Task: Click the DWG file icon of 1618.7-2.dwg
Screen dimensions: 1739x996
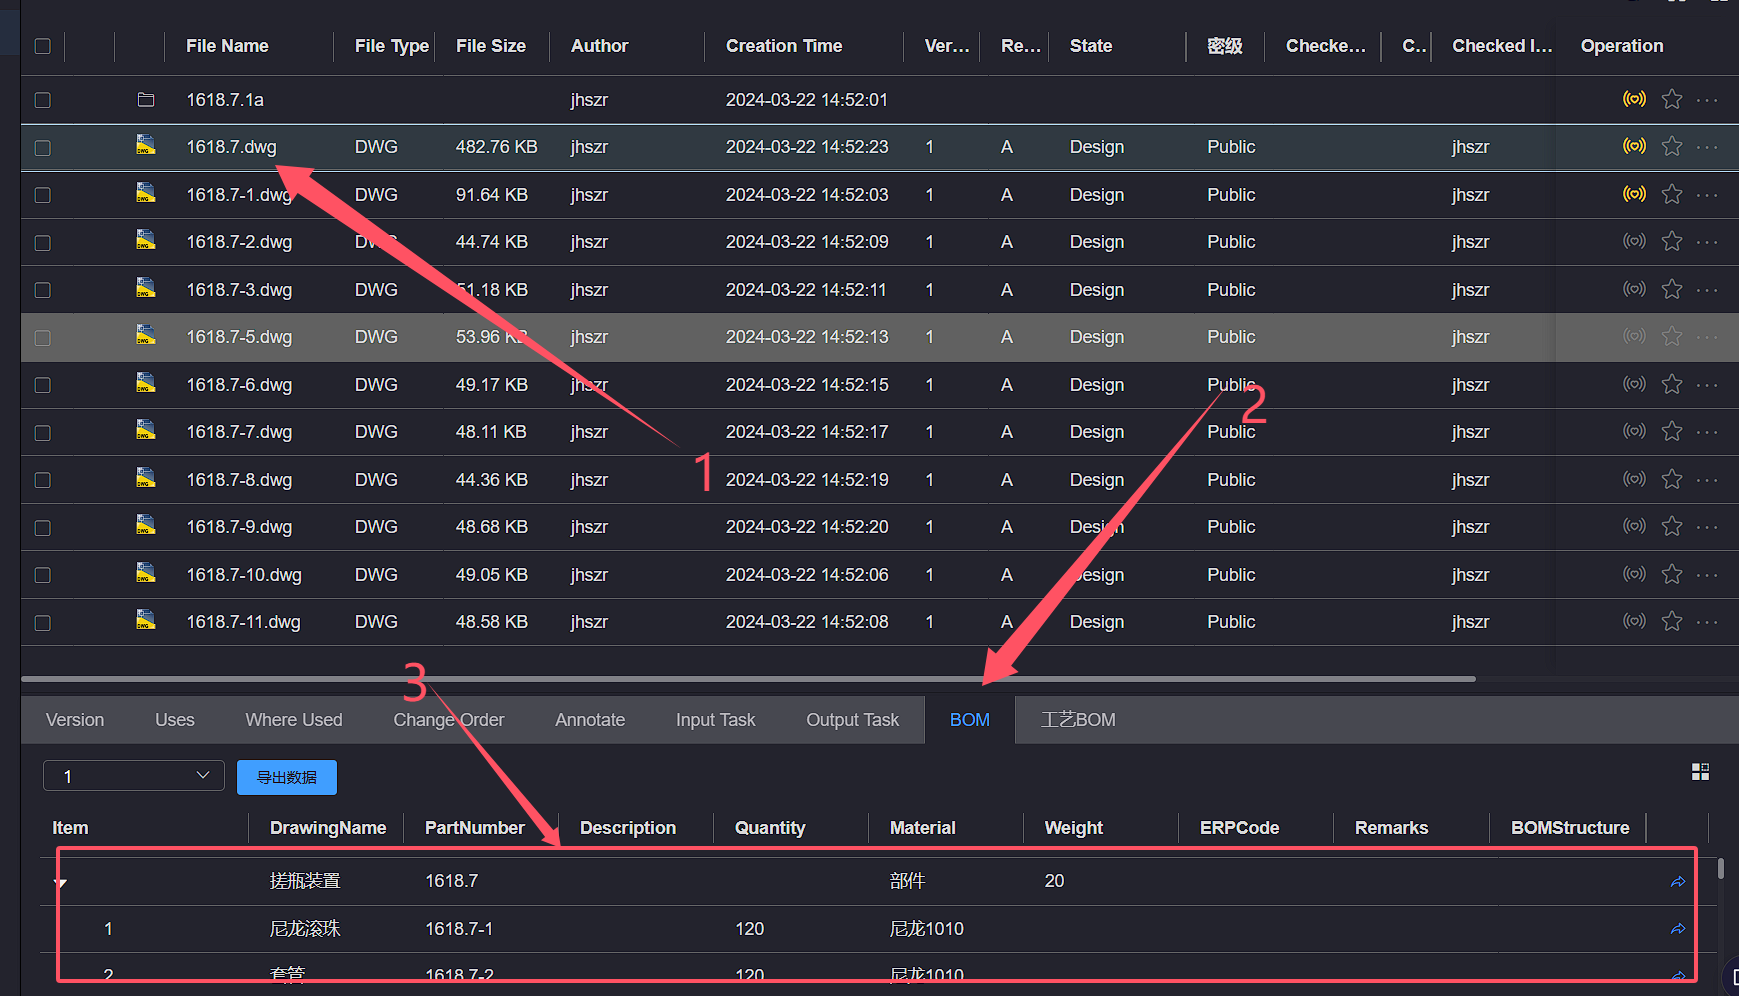Action: pos(146,240)
